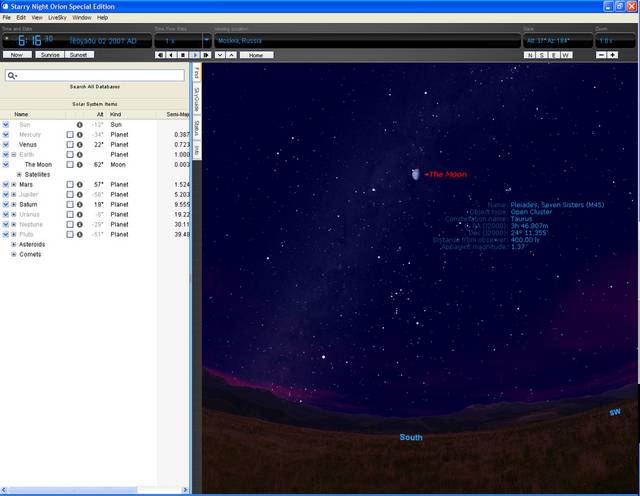Expand the Saturn tree node

(14, 205)
